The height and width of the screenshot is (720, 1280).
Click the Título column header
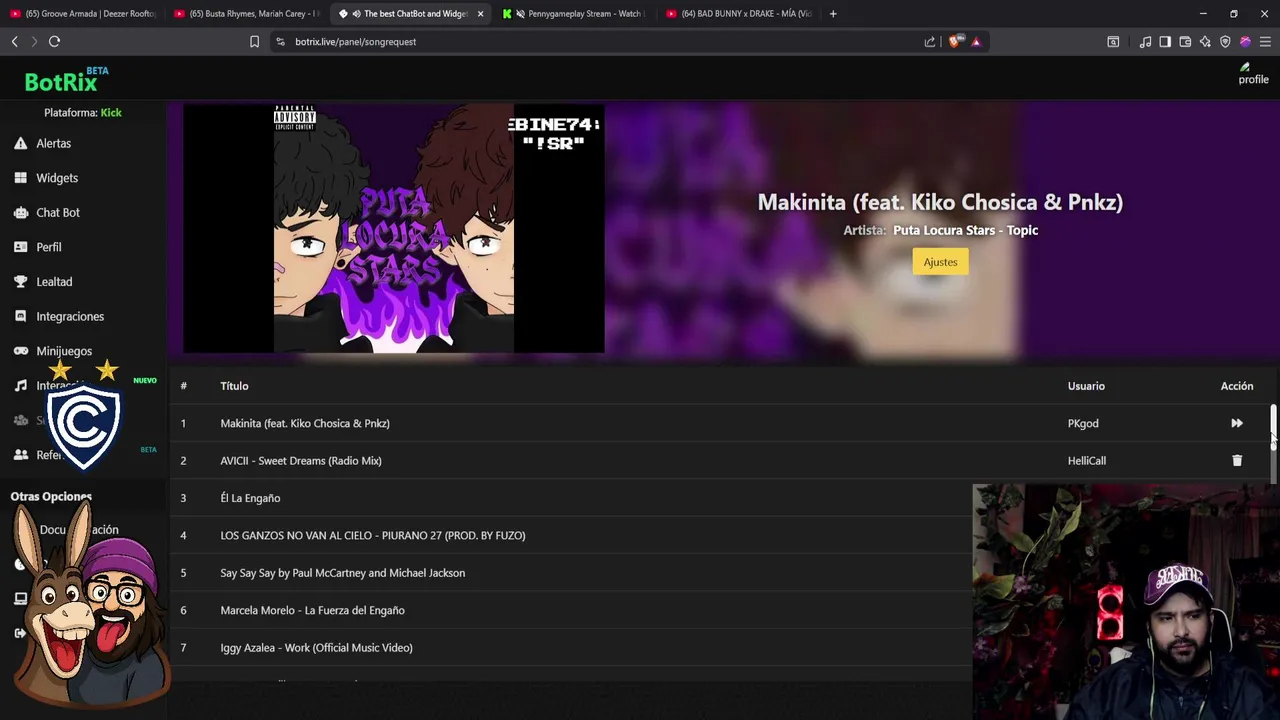tap(234, 386)
